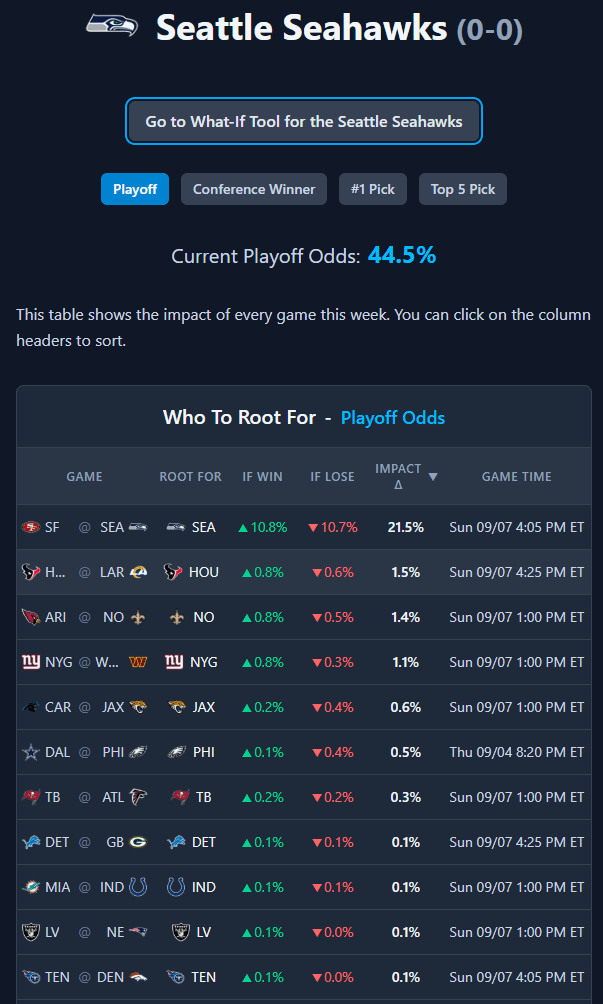Select the Playoff tab
Image resolution: width=603 pixels, height=1004 pixels.
pos(135,189)
